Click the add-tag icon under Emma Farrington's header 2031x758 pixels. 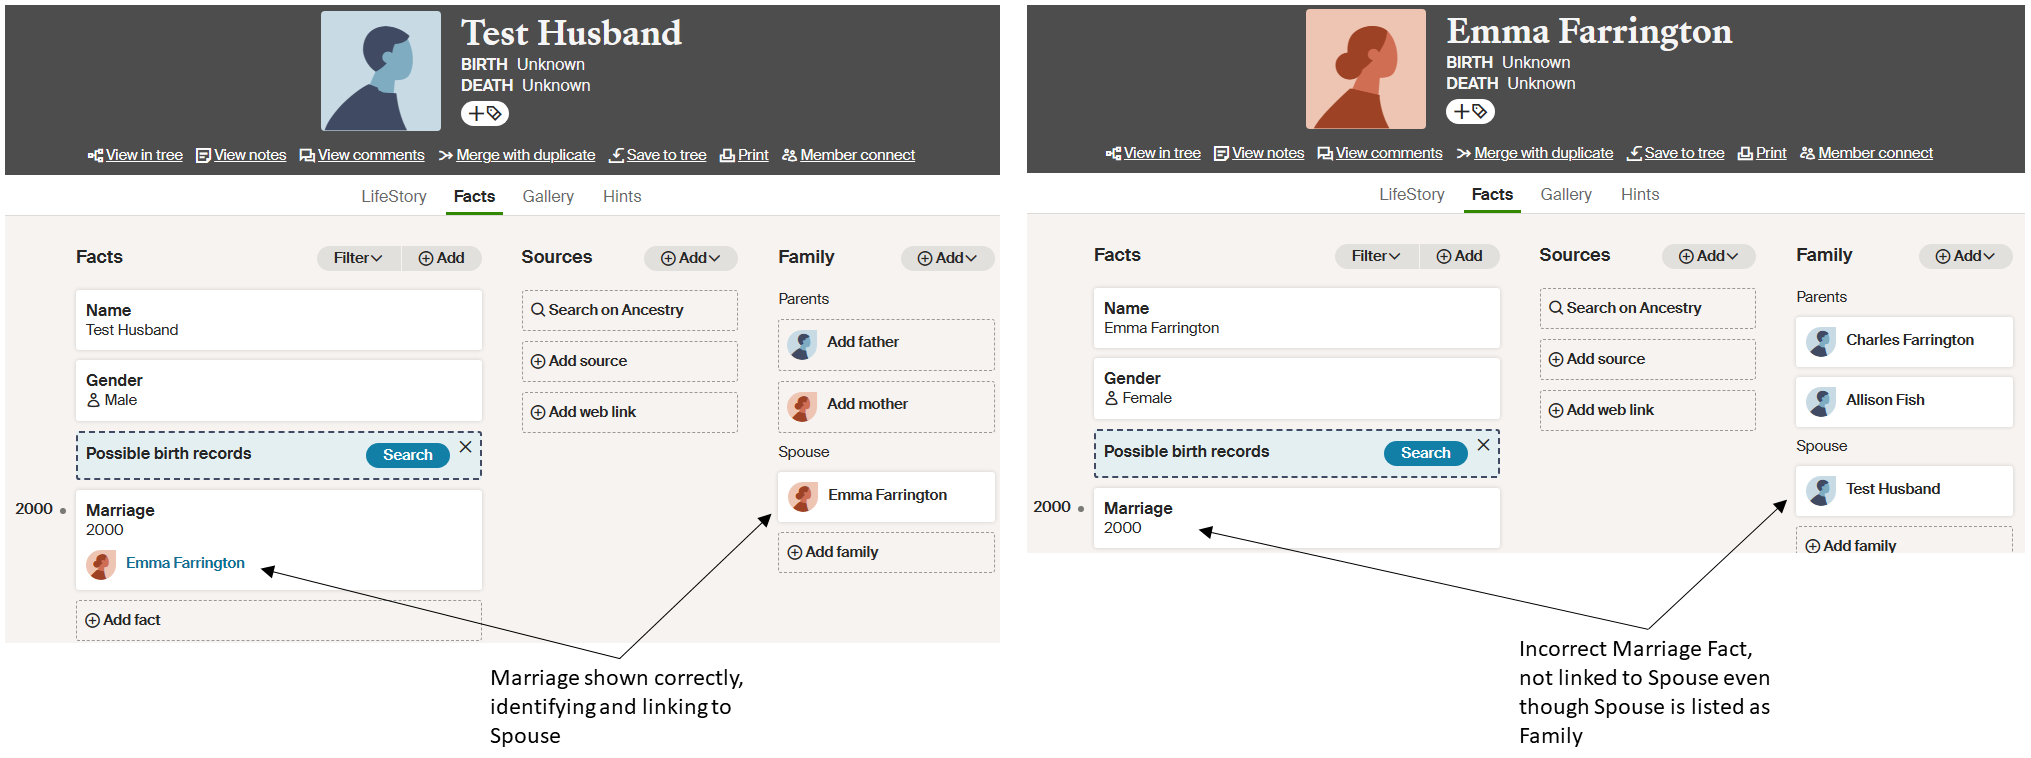[1470, 112]
